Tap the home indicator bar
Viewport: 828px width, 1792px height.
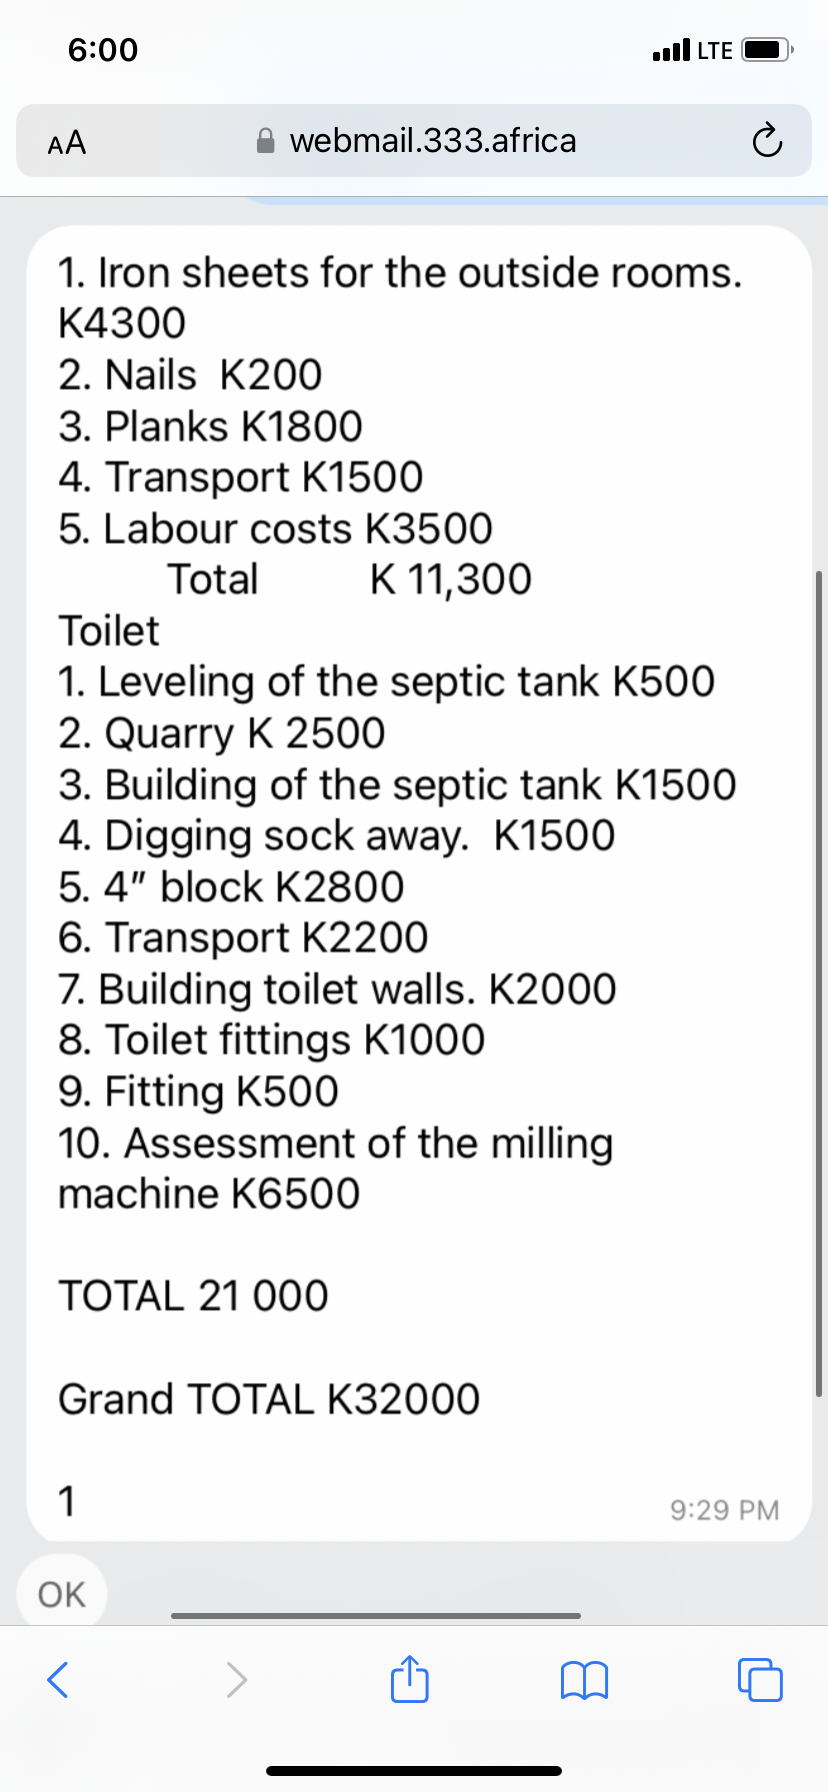coord(414,1770)
